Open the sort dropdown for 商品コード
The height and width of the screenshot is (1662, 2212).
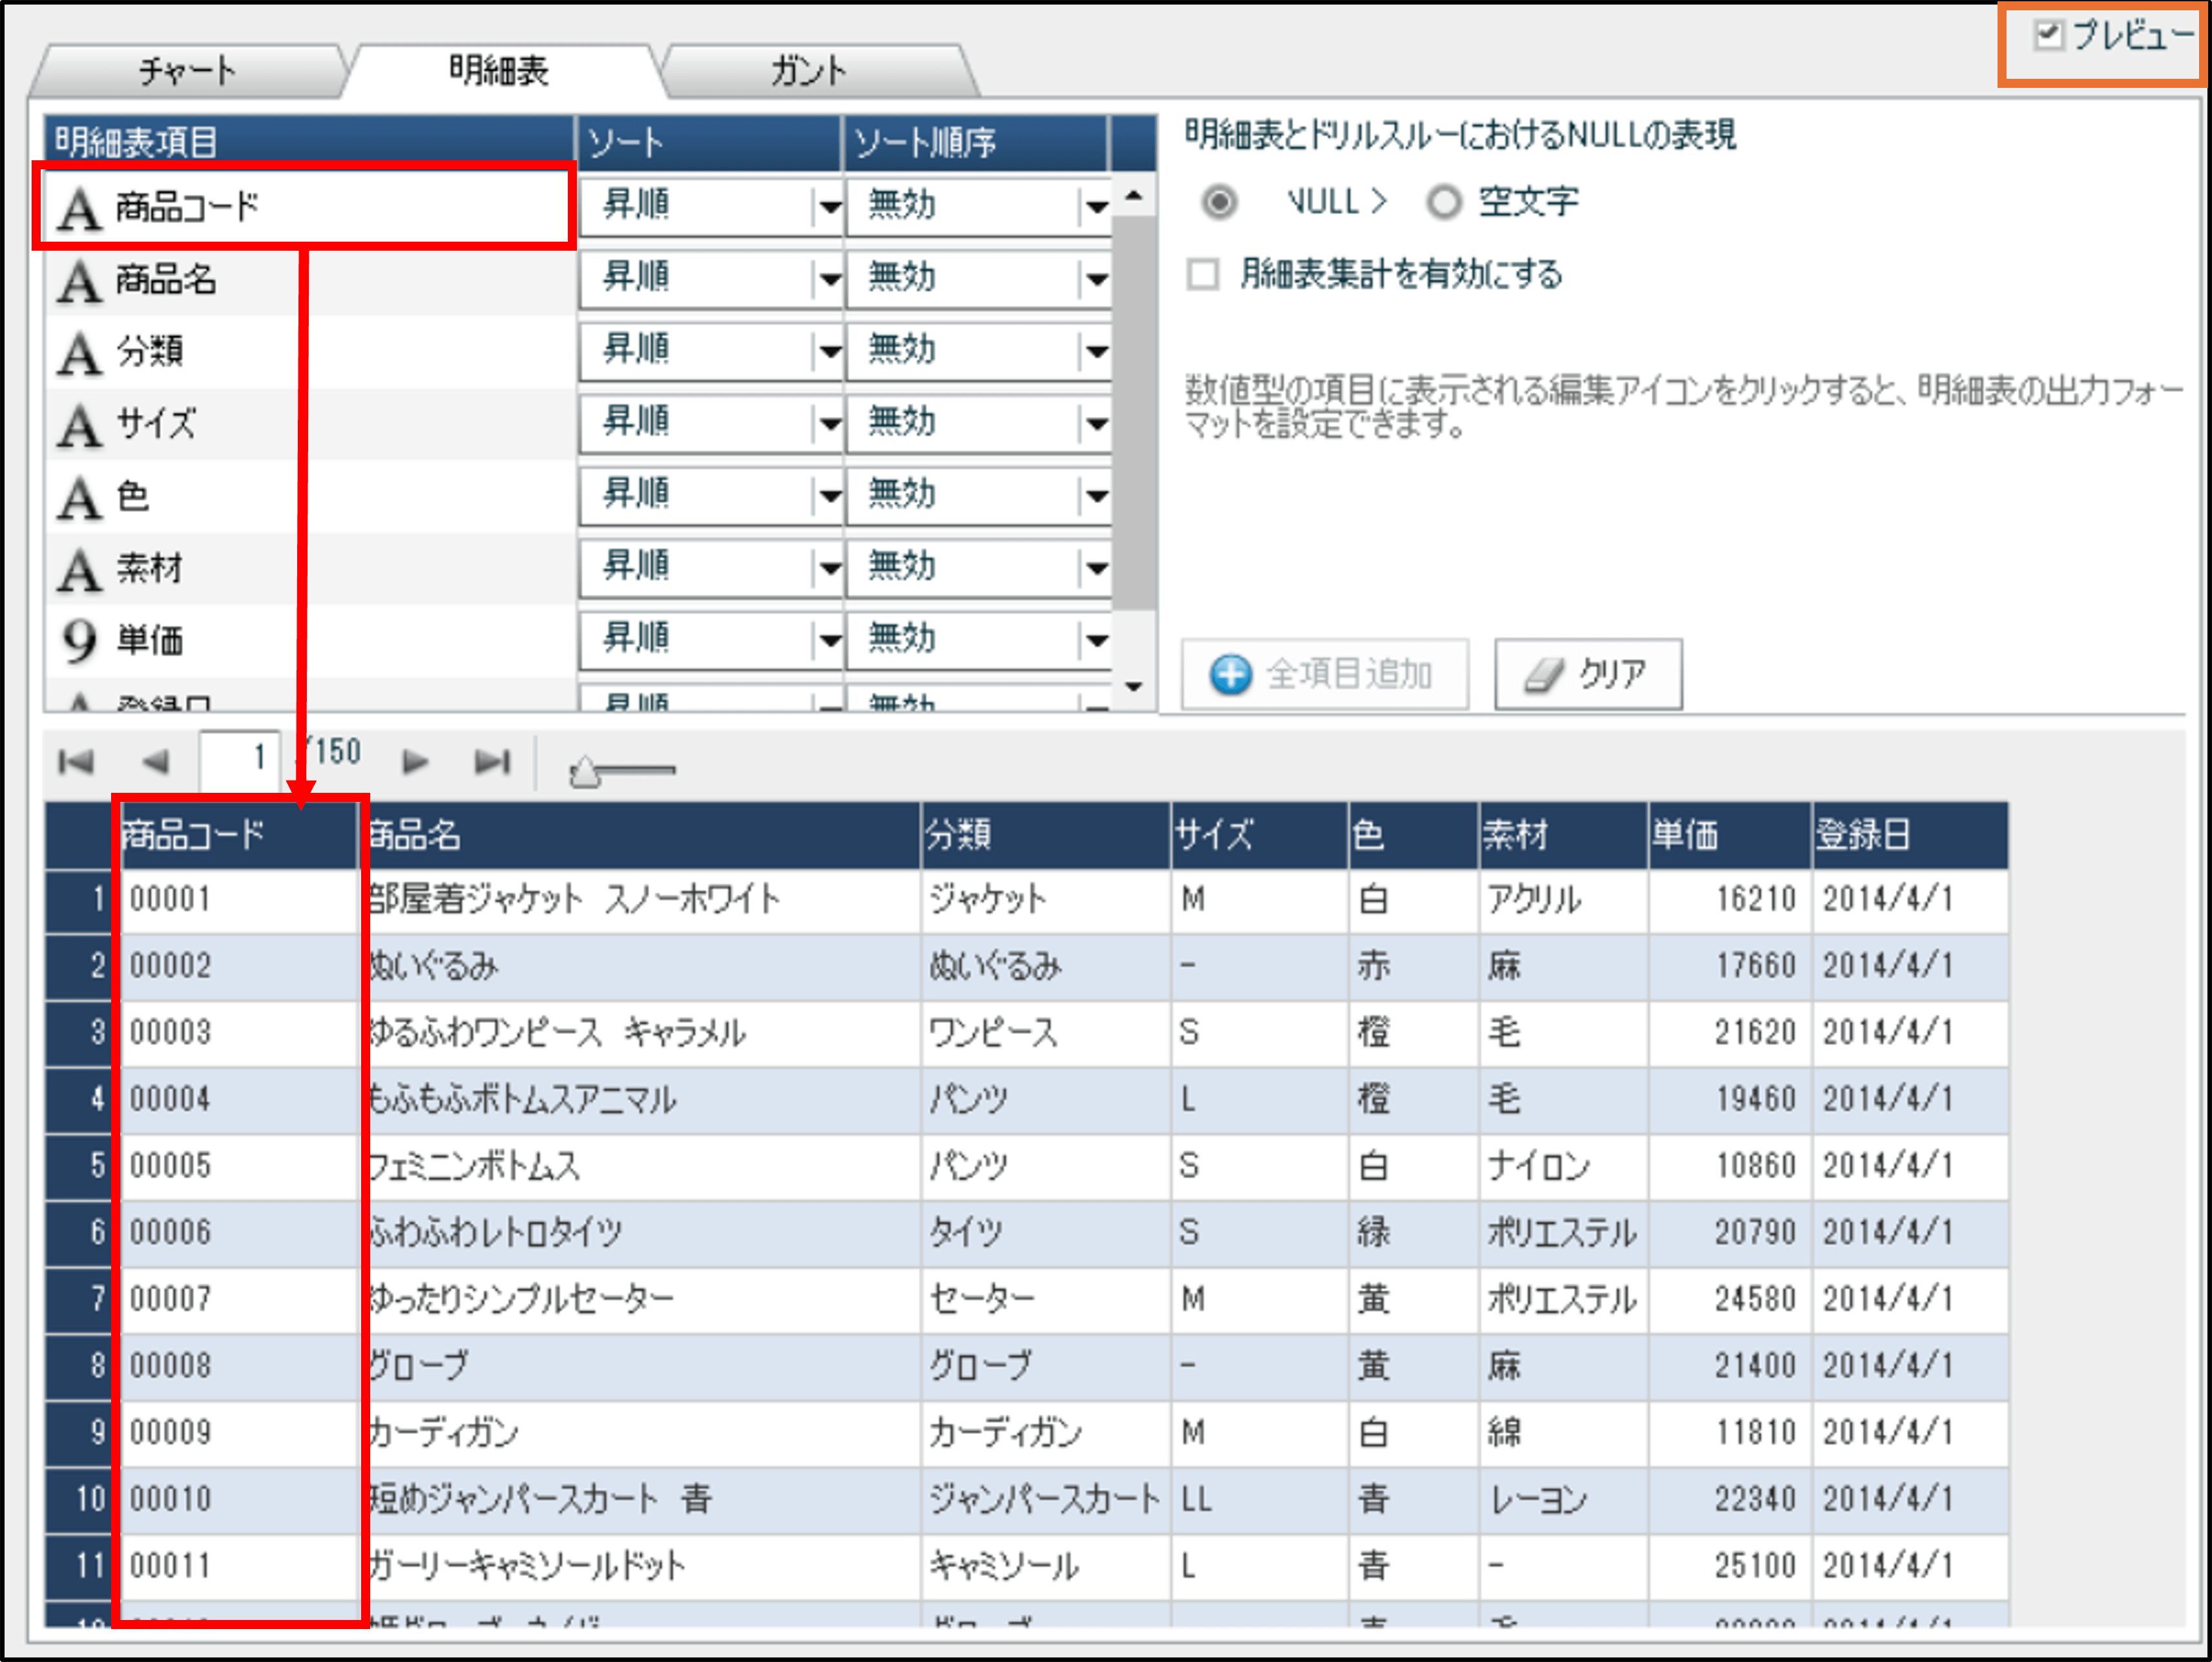[x=829, y=207]
